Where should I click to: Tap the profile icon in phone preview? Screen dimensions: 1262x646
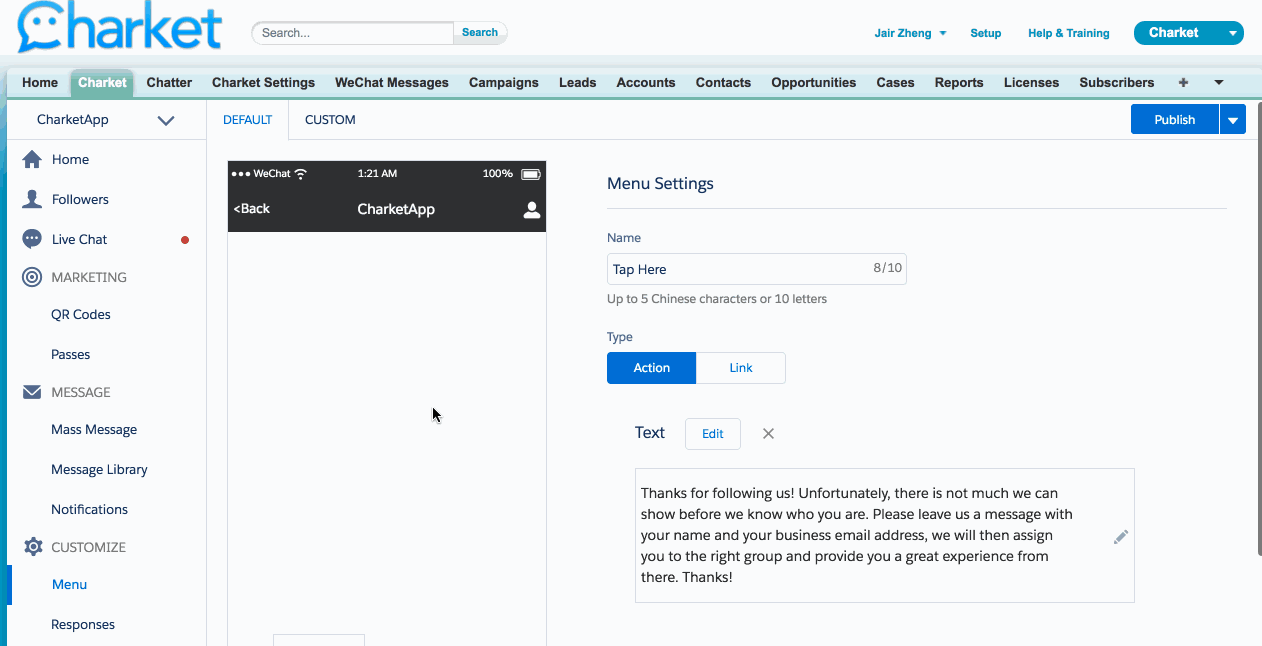531,210
